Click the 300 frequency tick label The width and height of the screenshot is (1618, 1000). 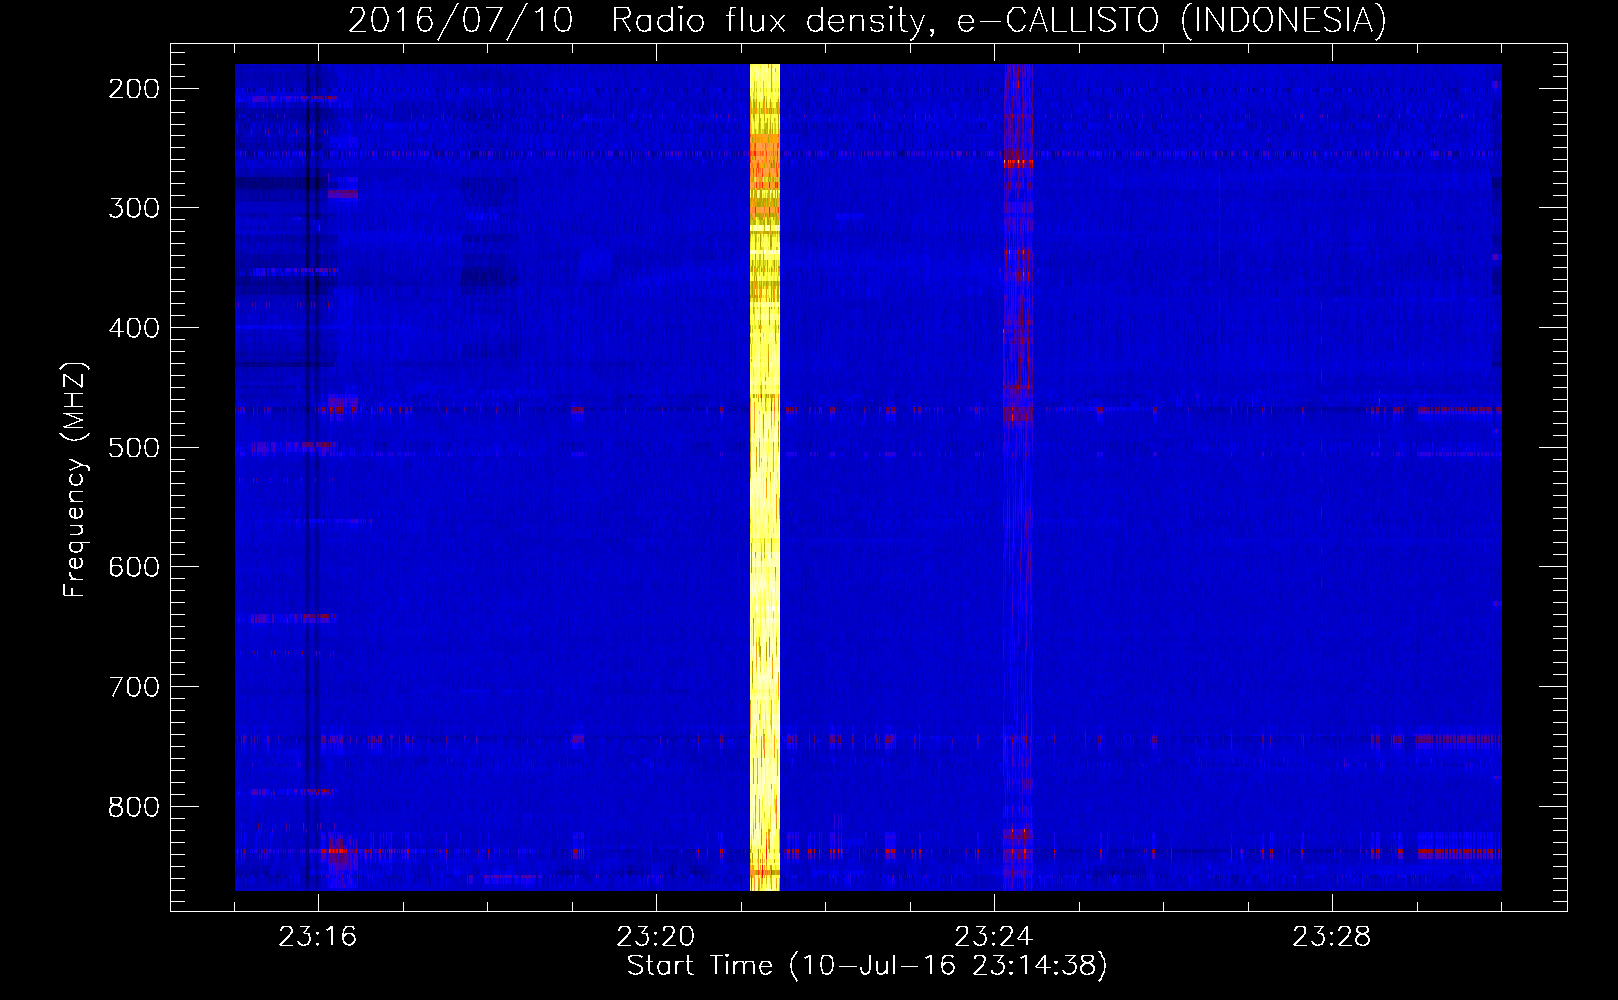coord(134,208)
